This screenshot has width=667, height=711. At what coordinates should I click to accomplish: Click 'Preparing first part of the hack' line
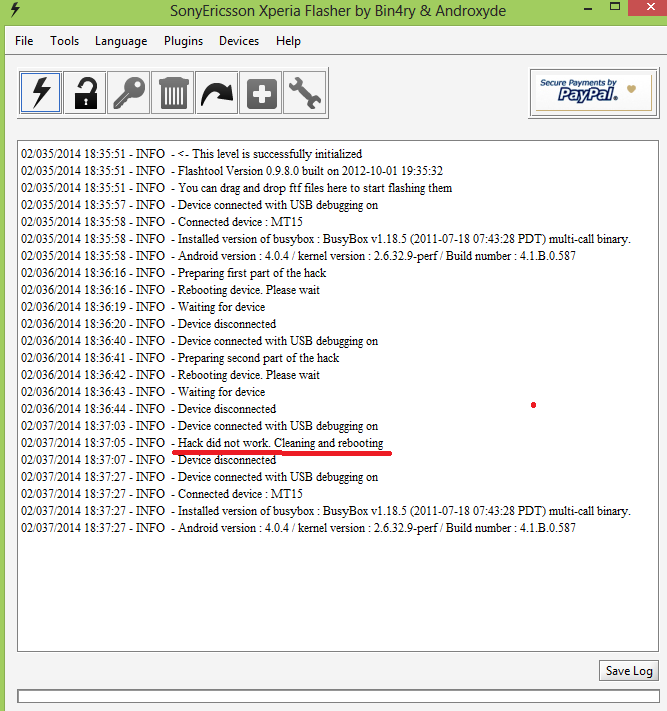173,273
